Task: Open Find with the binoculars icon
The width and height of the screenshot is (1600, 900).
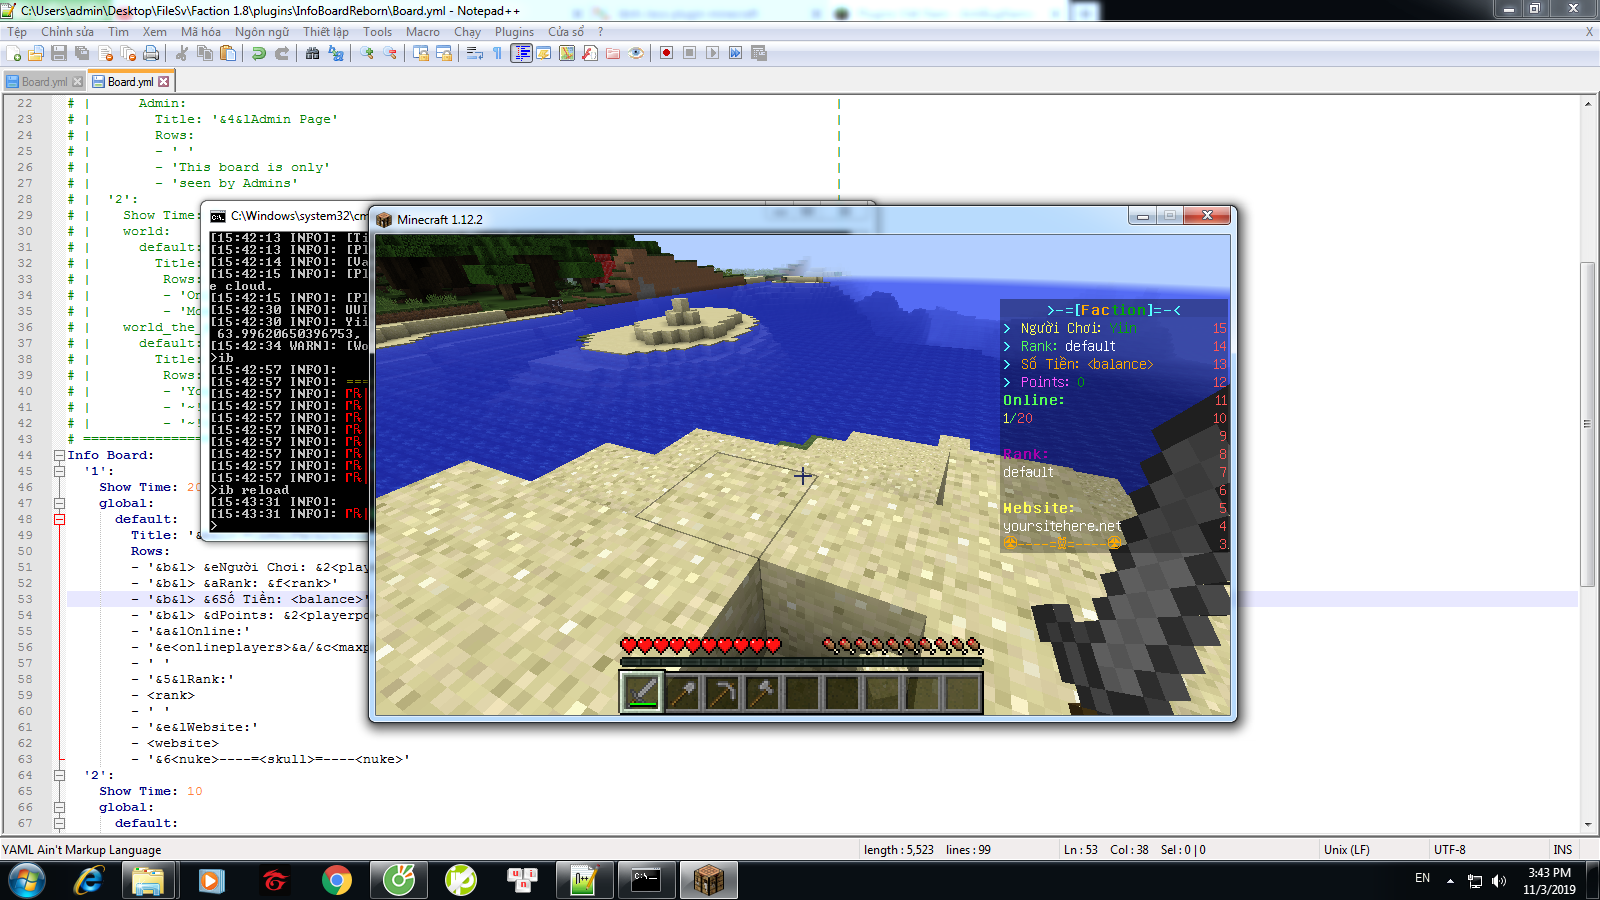Action: click(x=313, y=53)
